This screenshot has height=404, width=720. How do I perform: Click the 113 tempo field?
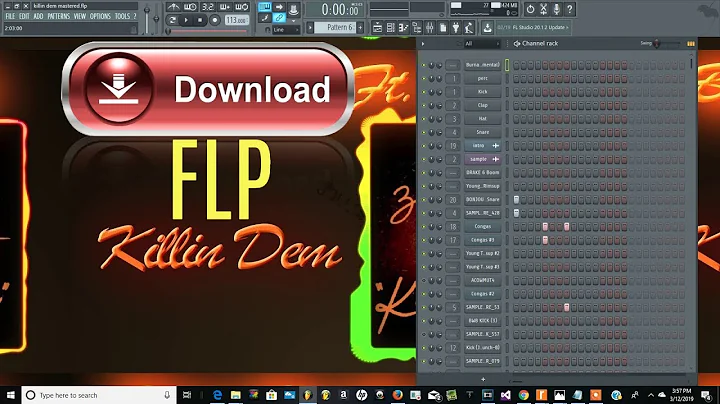coord(236,20)
